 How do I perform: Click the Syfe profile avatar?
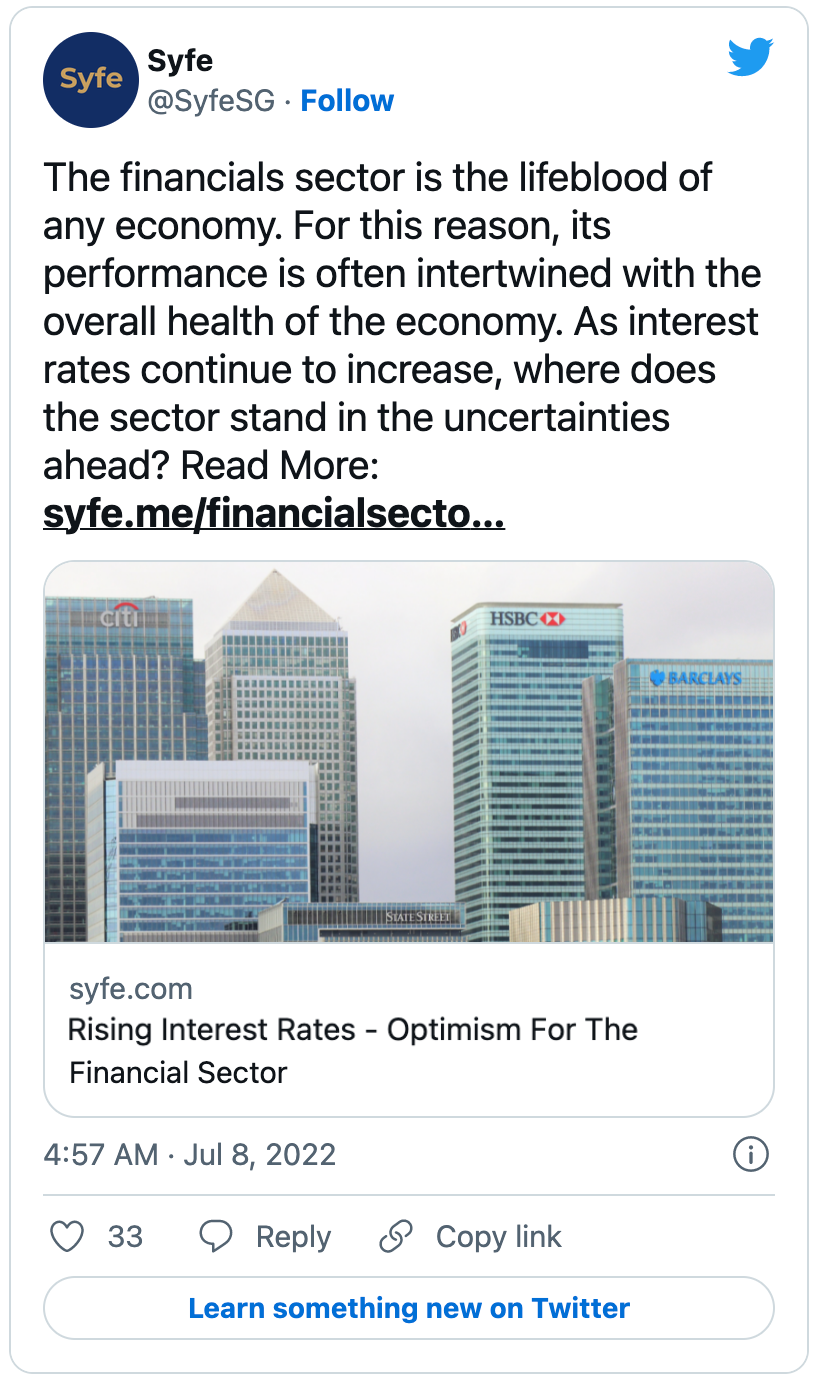pyautogui.click(x=91, y=80)
